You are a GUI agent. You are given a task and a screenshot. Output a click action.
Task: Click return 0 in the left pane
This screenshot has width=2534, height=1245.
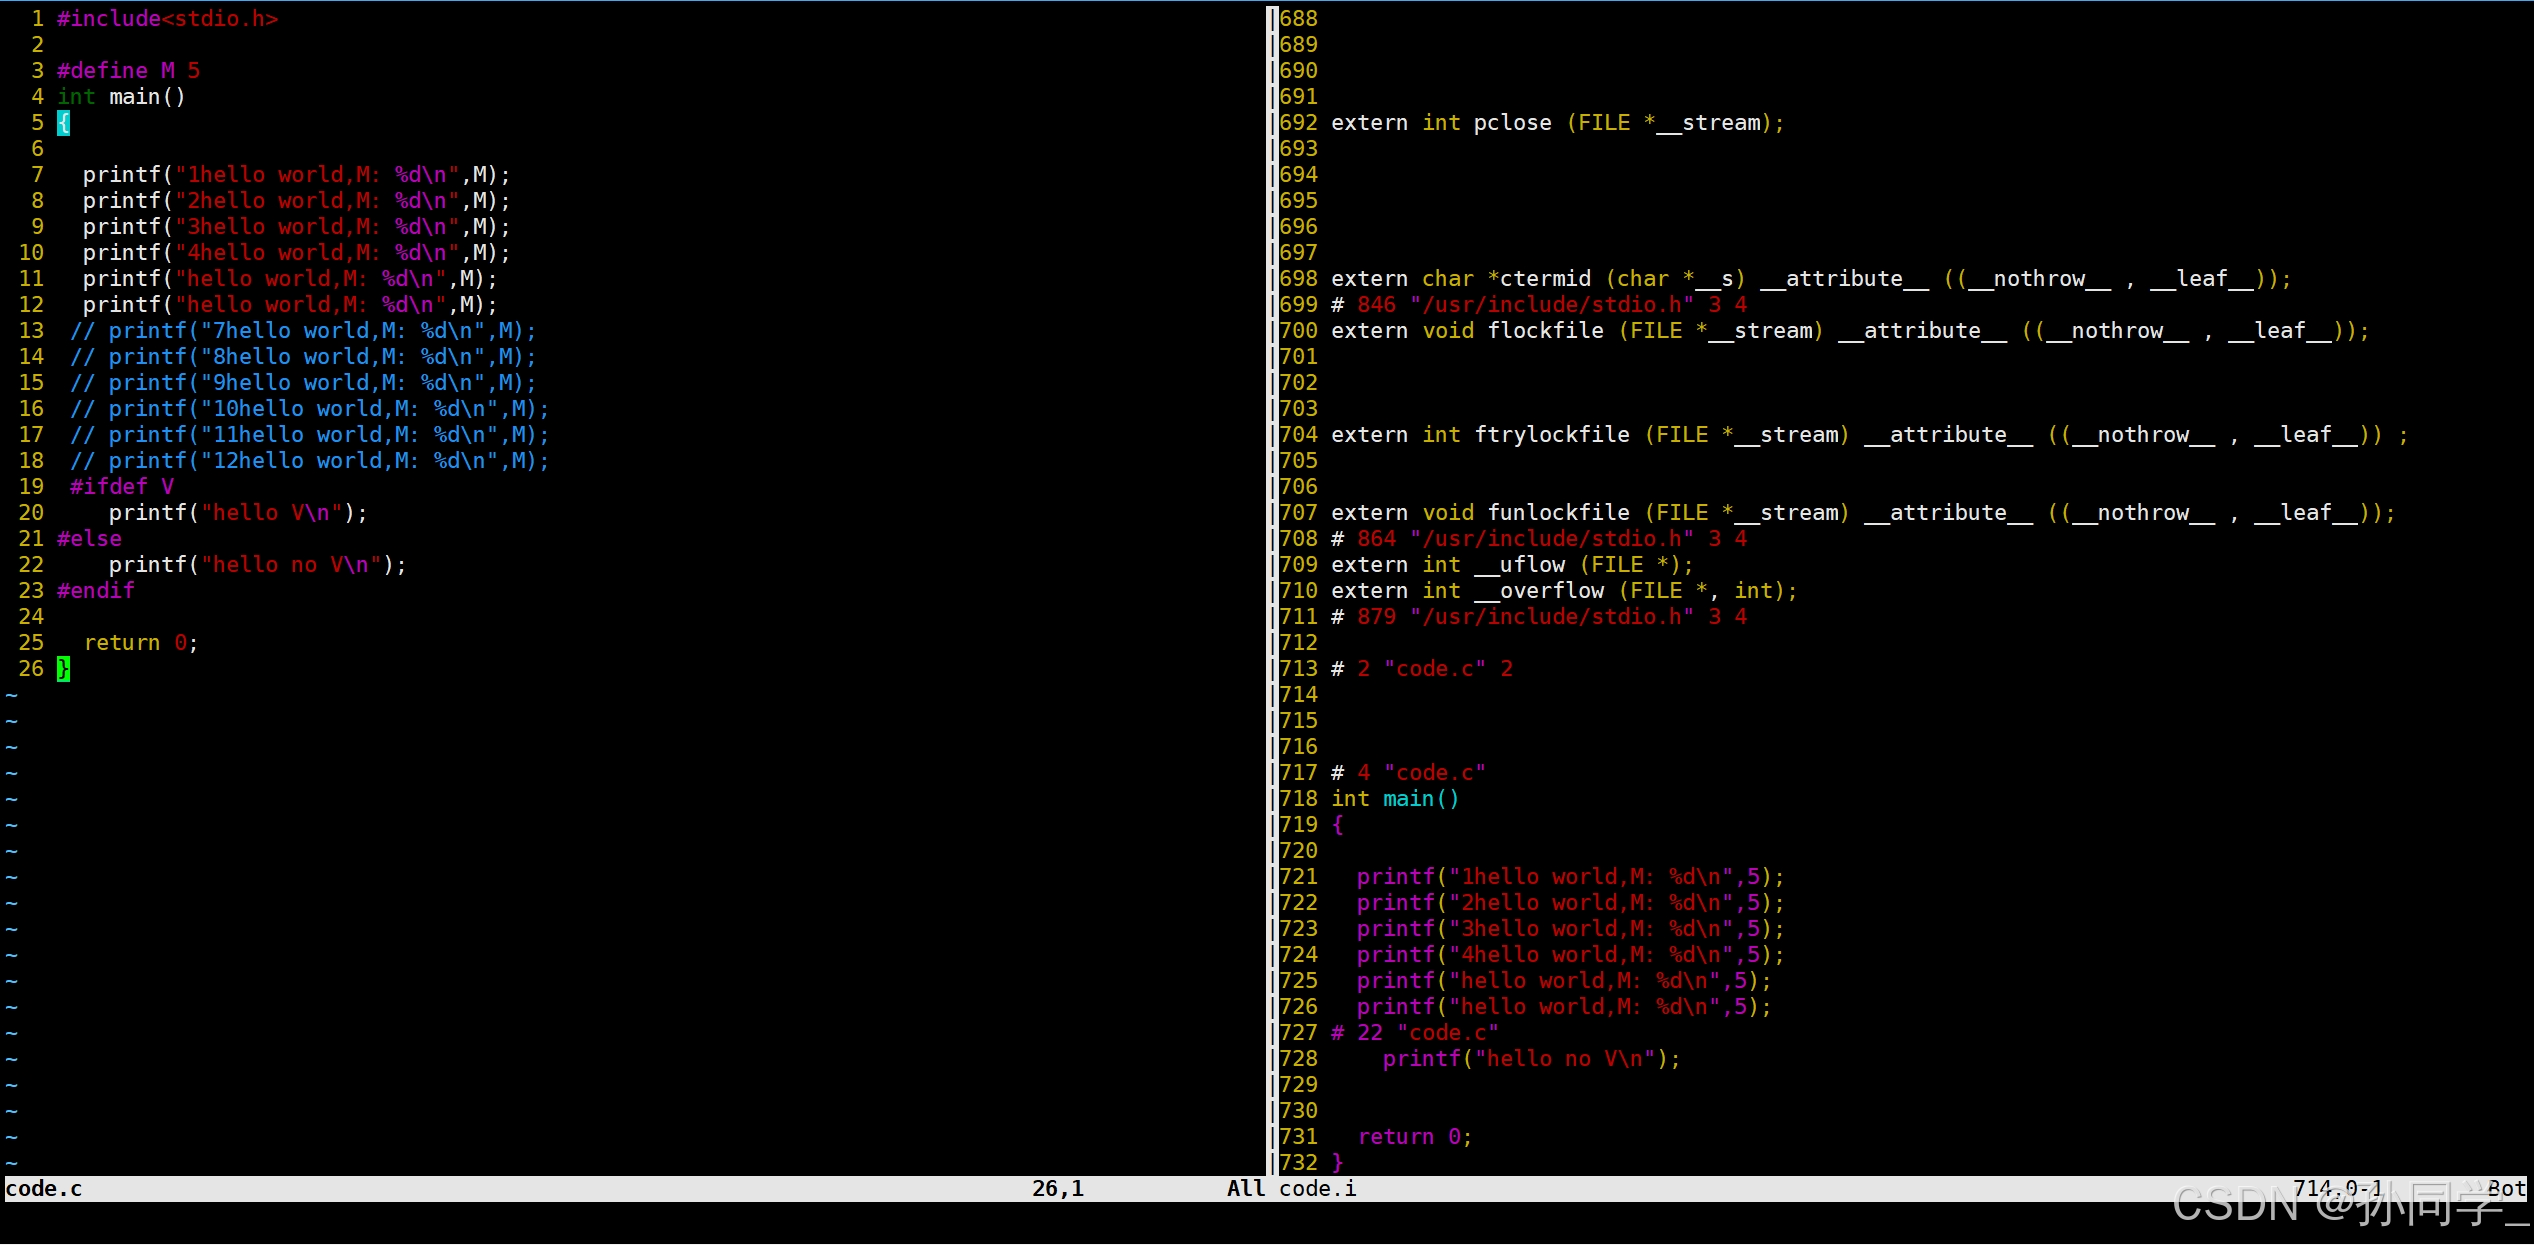pyautogui.click(x=141, y=642)
